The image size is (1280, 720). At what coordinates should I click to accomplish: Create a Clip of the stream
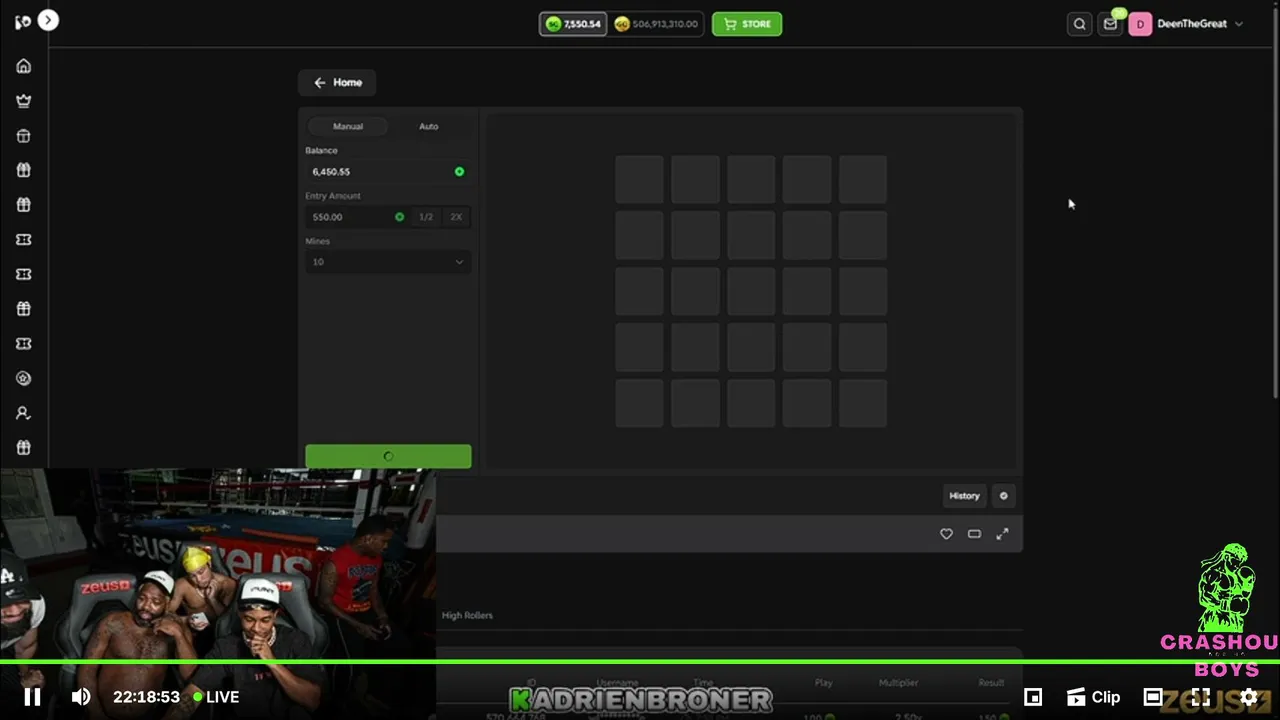(1093, 697)
